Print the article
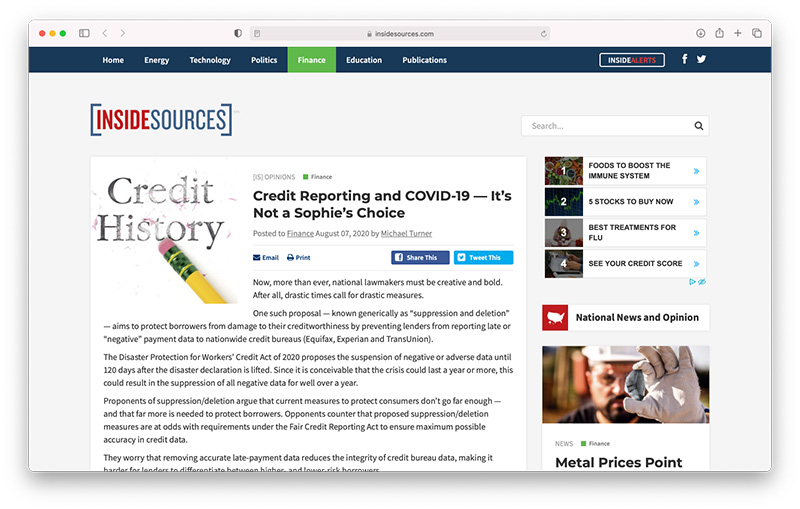This screenshot has width=800, height=509. pyautogui.click(x=298, y=257)
